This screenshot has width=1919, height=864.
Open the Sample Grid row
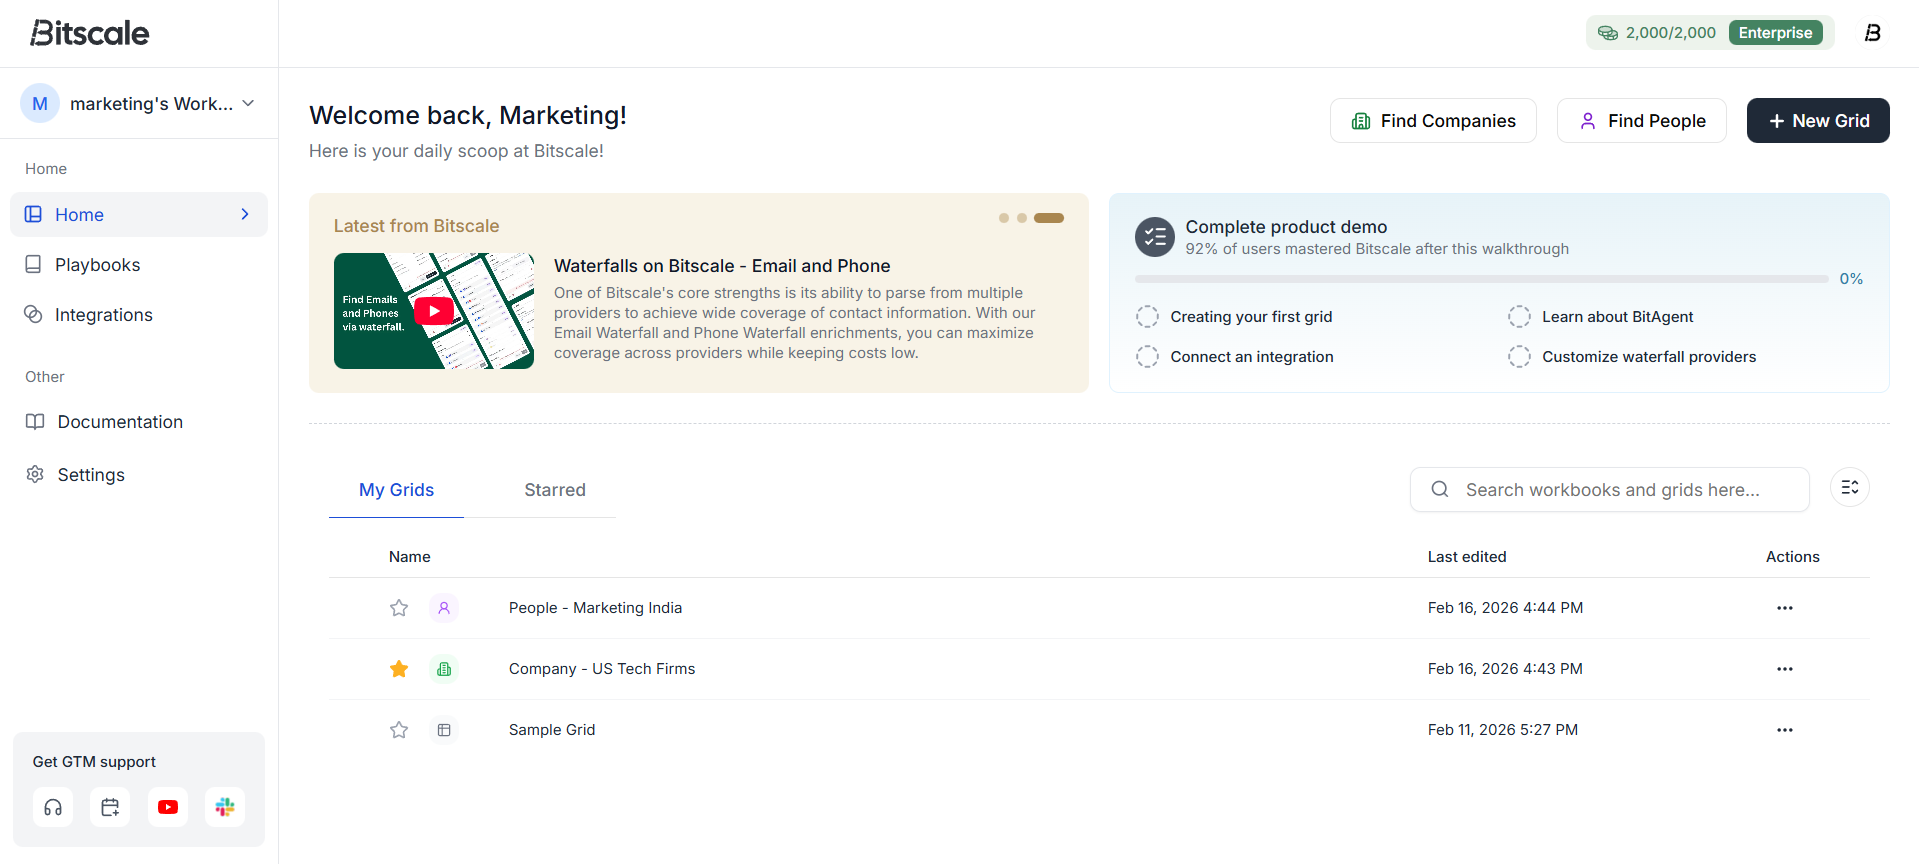click(1099, 730)
